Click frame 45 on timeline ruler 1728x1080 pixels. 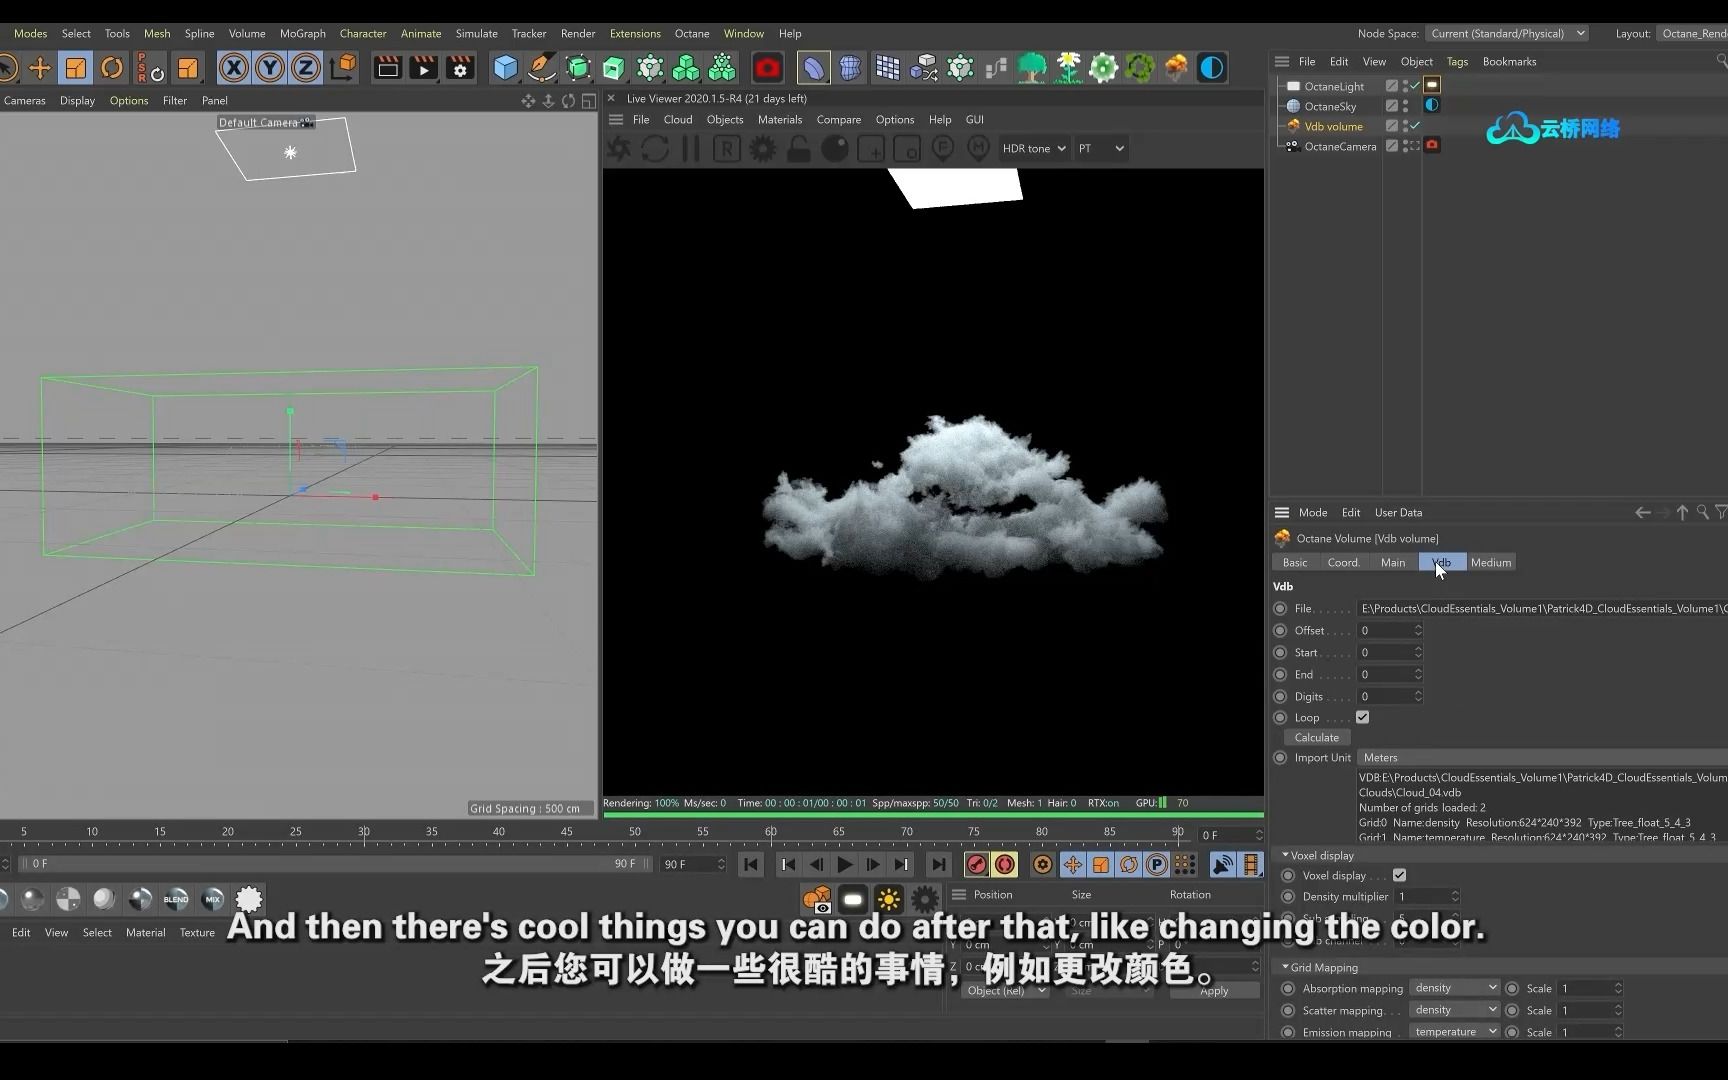click(567, 832)
